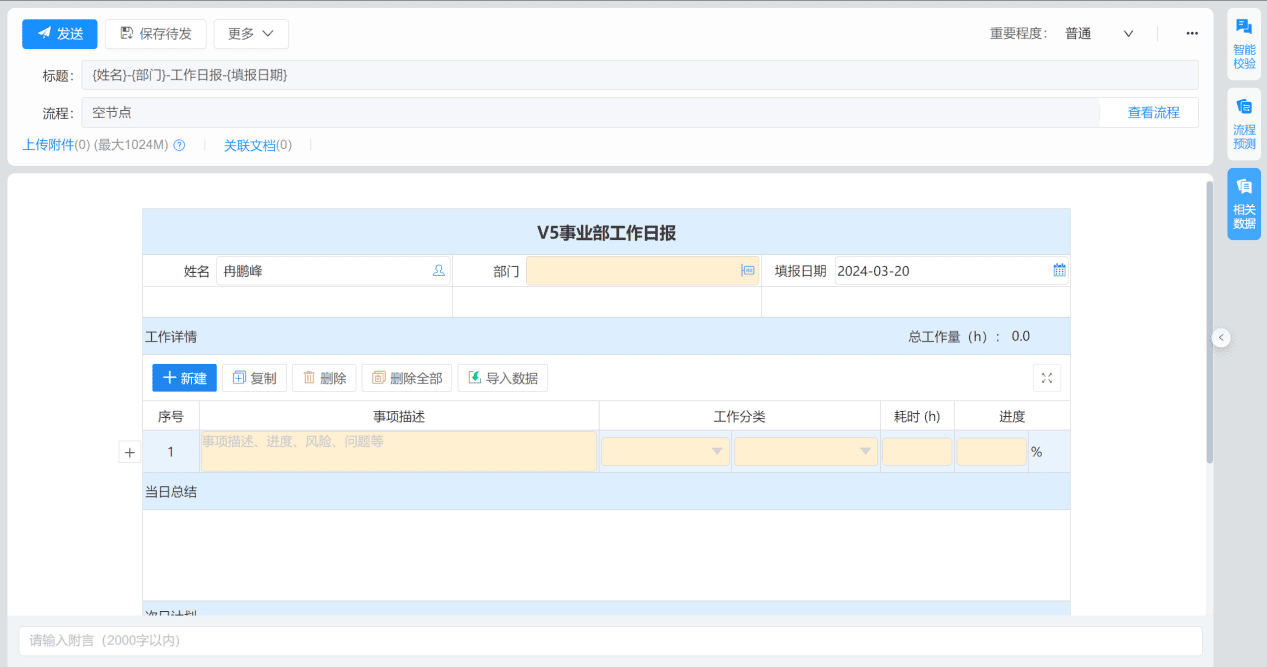This screenshot has width=1267, height=667.
Task: Click the 复制 copy button
Action: [x=254, y=378]
